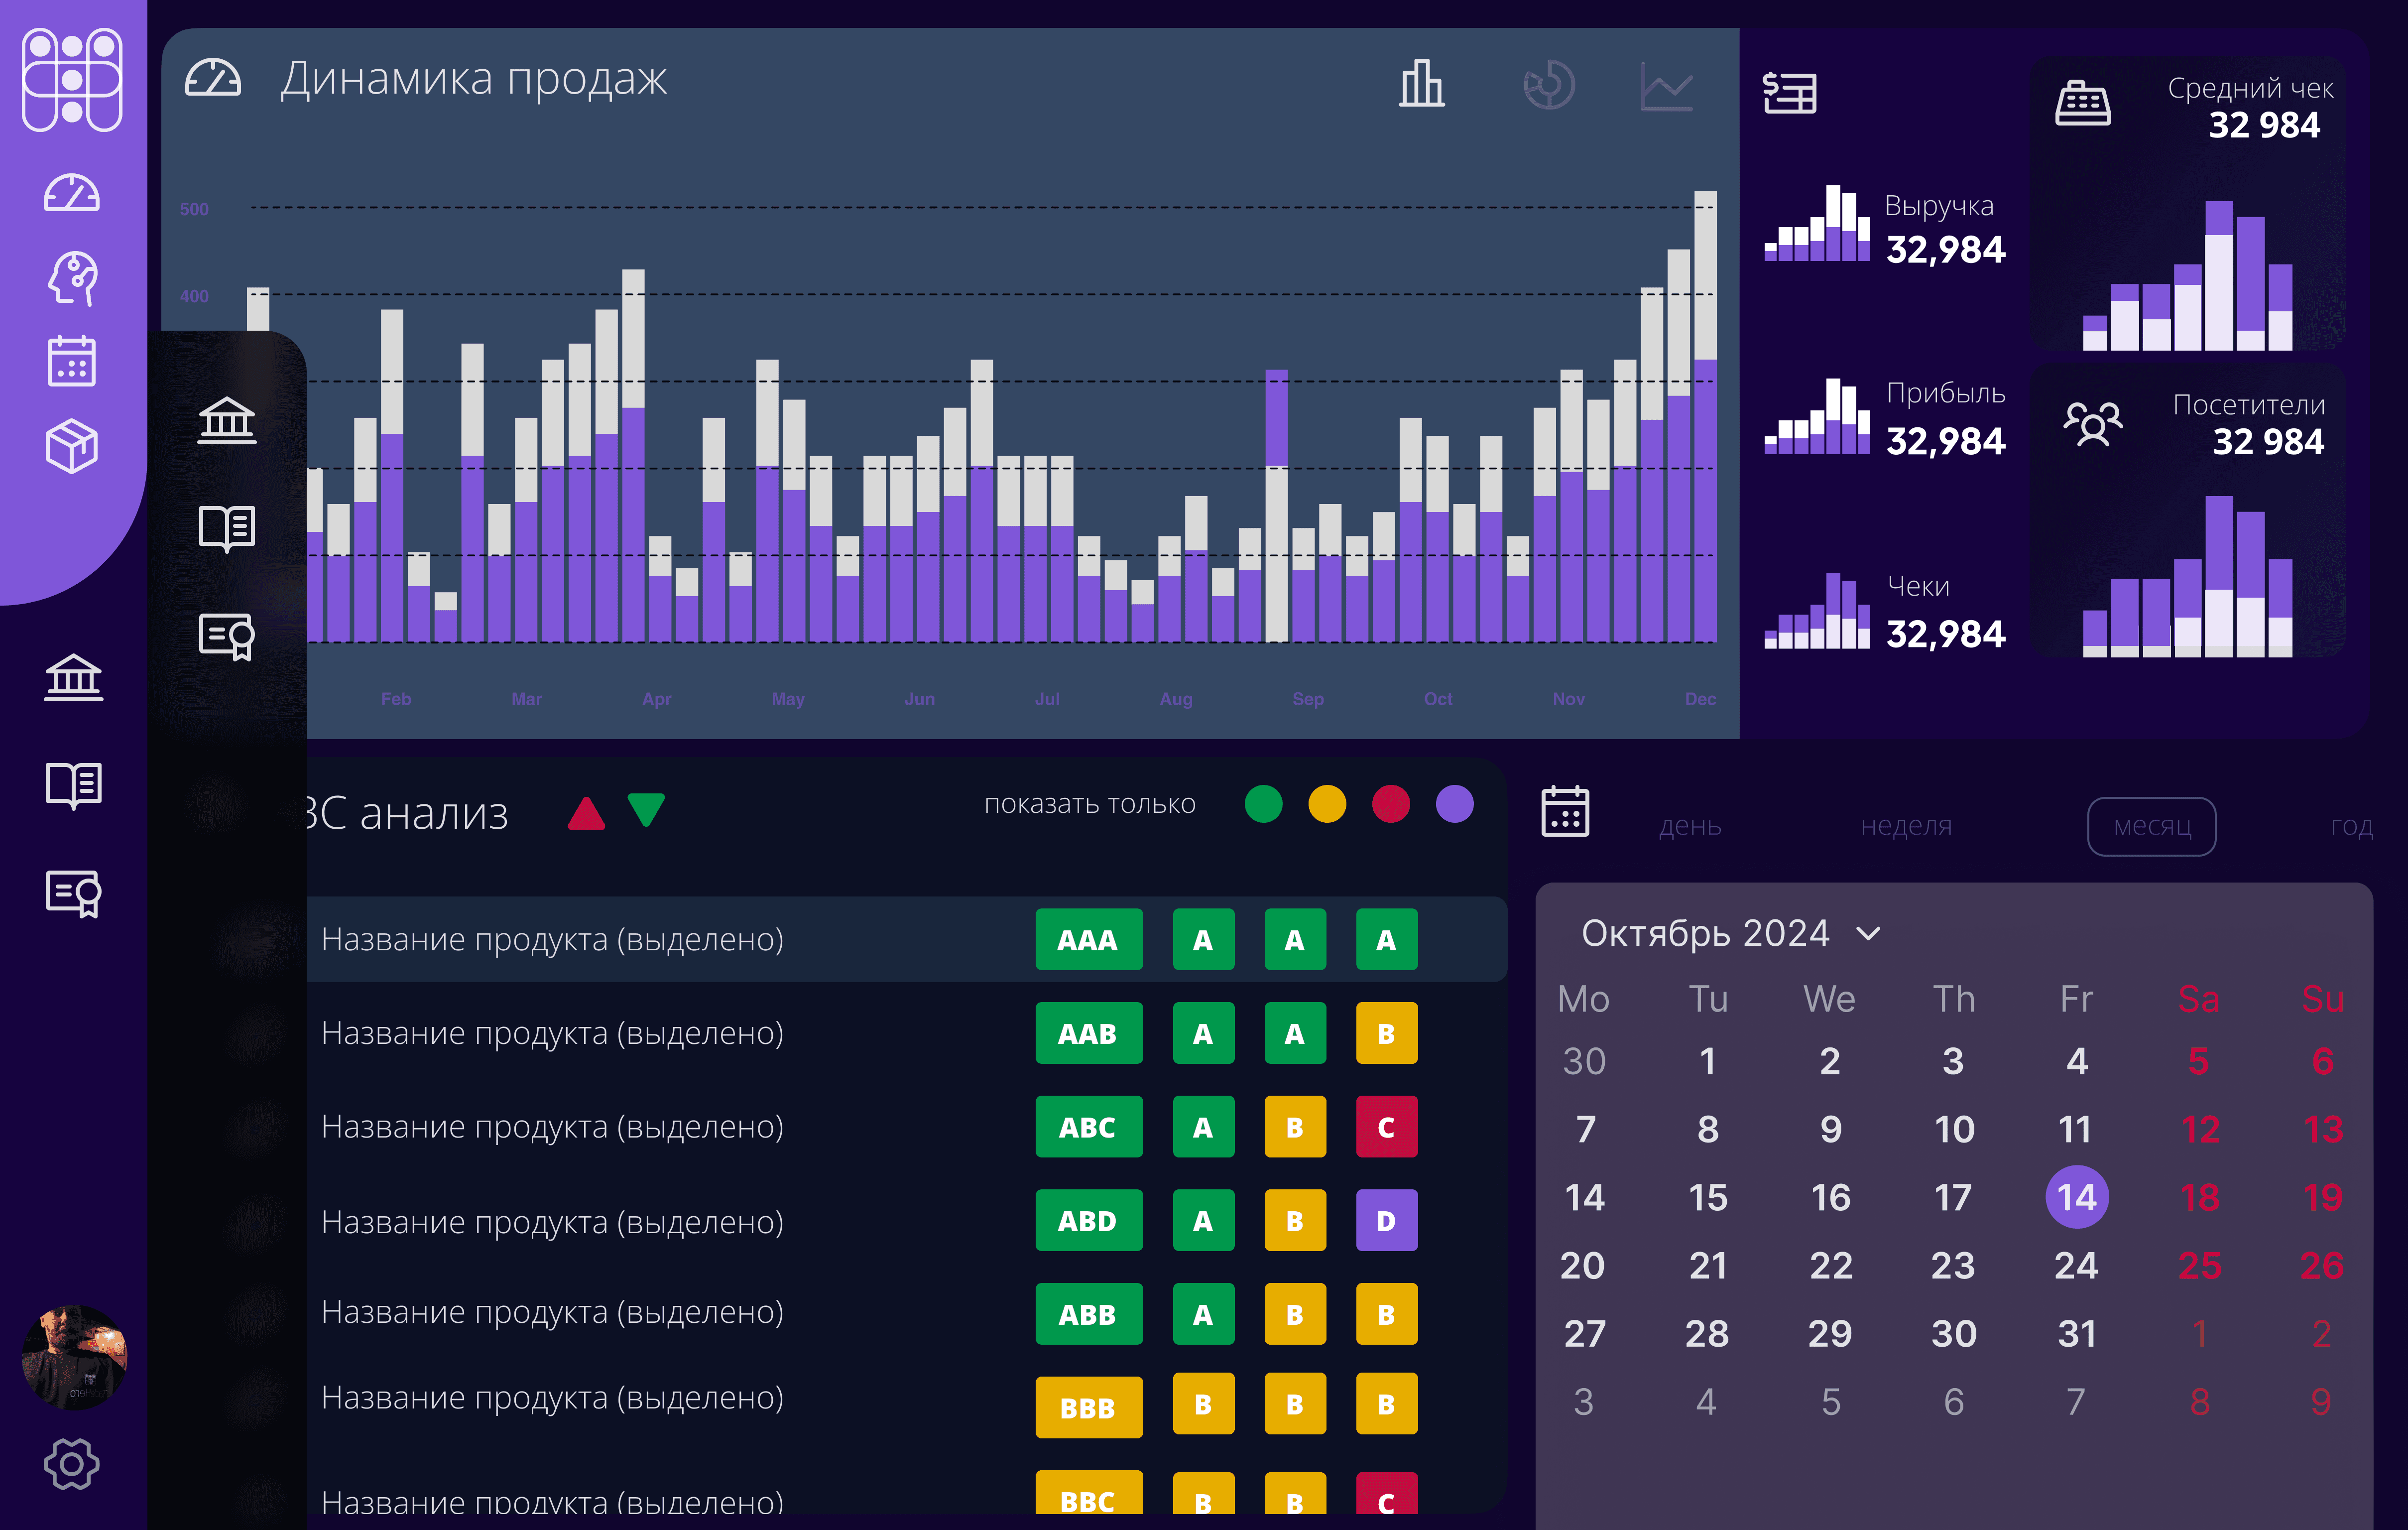The width and height of the screenshot is (2408, 1530).
Task: Open the certificate icon in left sidebar
Action: tap(73, 892)
